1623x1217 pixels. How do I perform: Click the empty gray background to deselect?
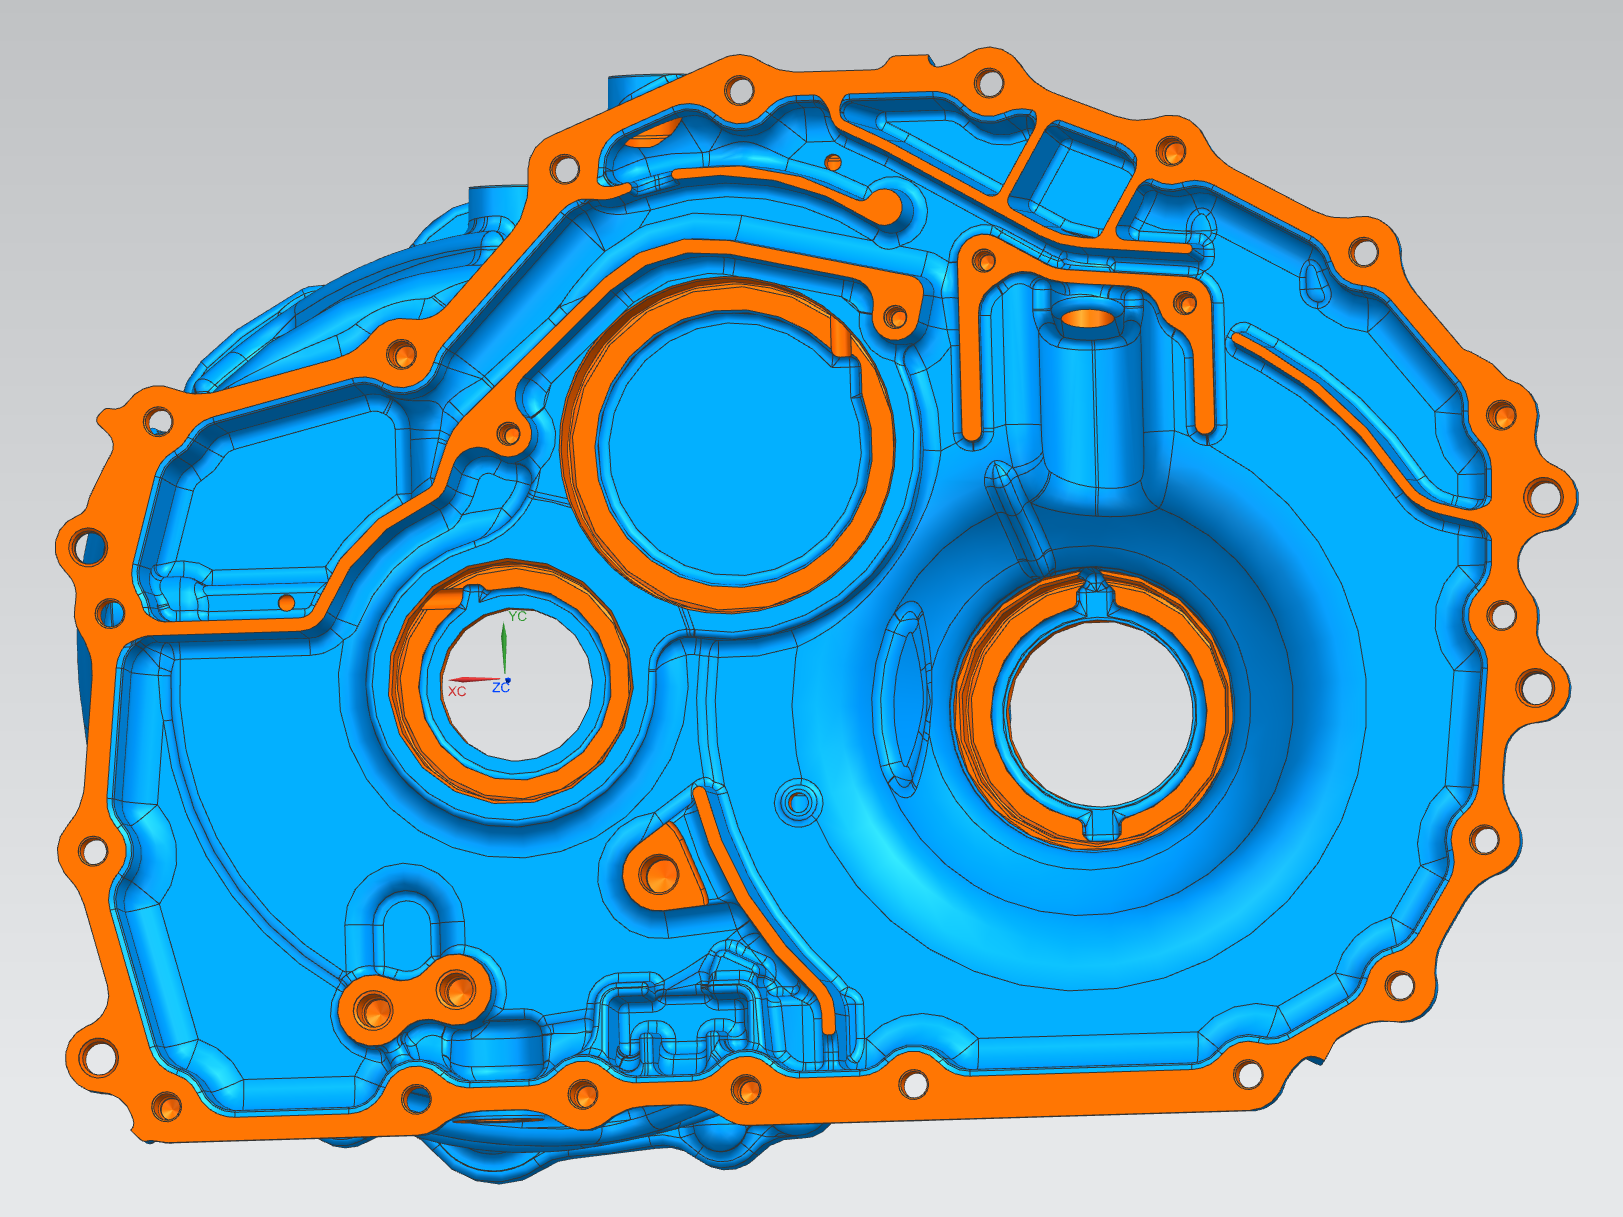coord(200,150)
